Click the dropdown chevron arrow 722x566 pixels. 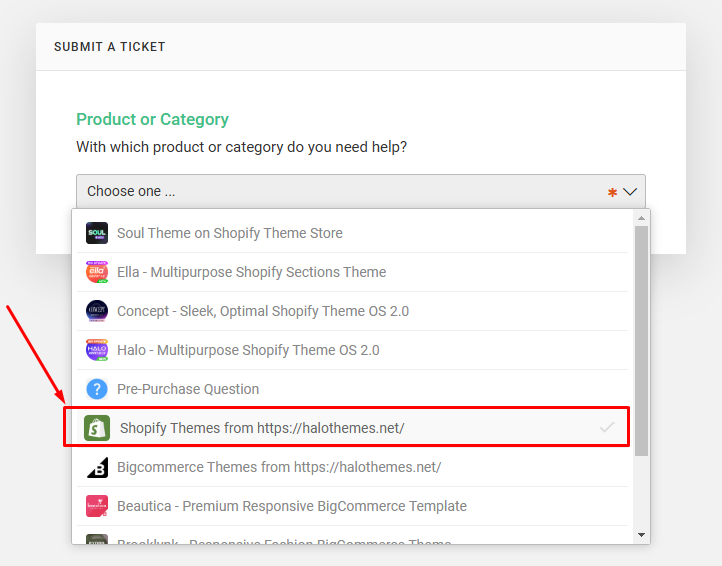point(629,191)
